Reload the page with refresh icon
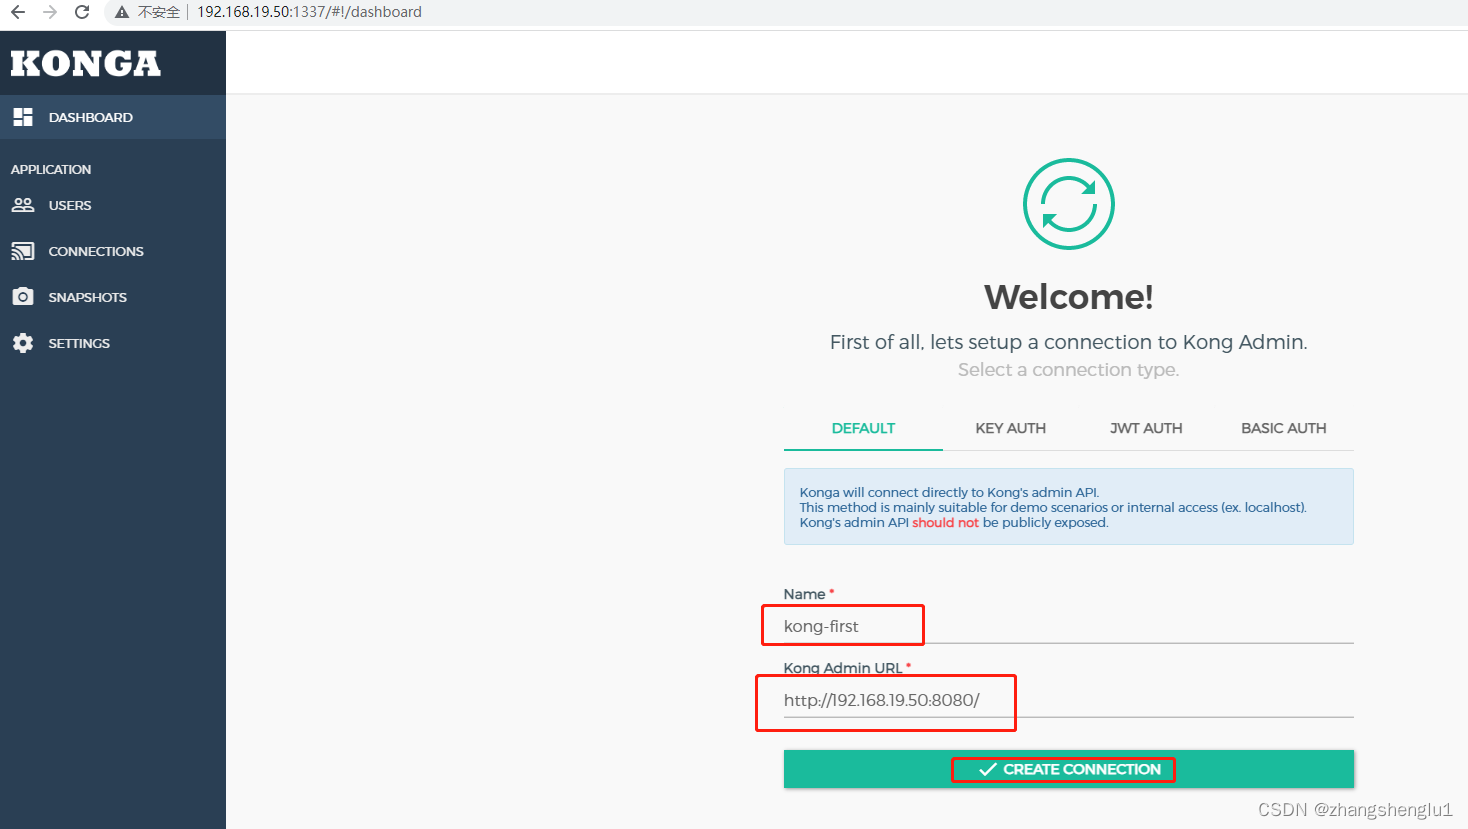The image size is (1468, 829). coord(82,12)
